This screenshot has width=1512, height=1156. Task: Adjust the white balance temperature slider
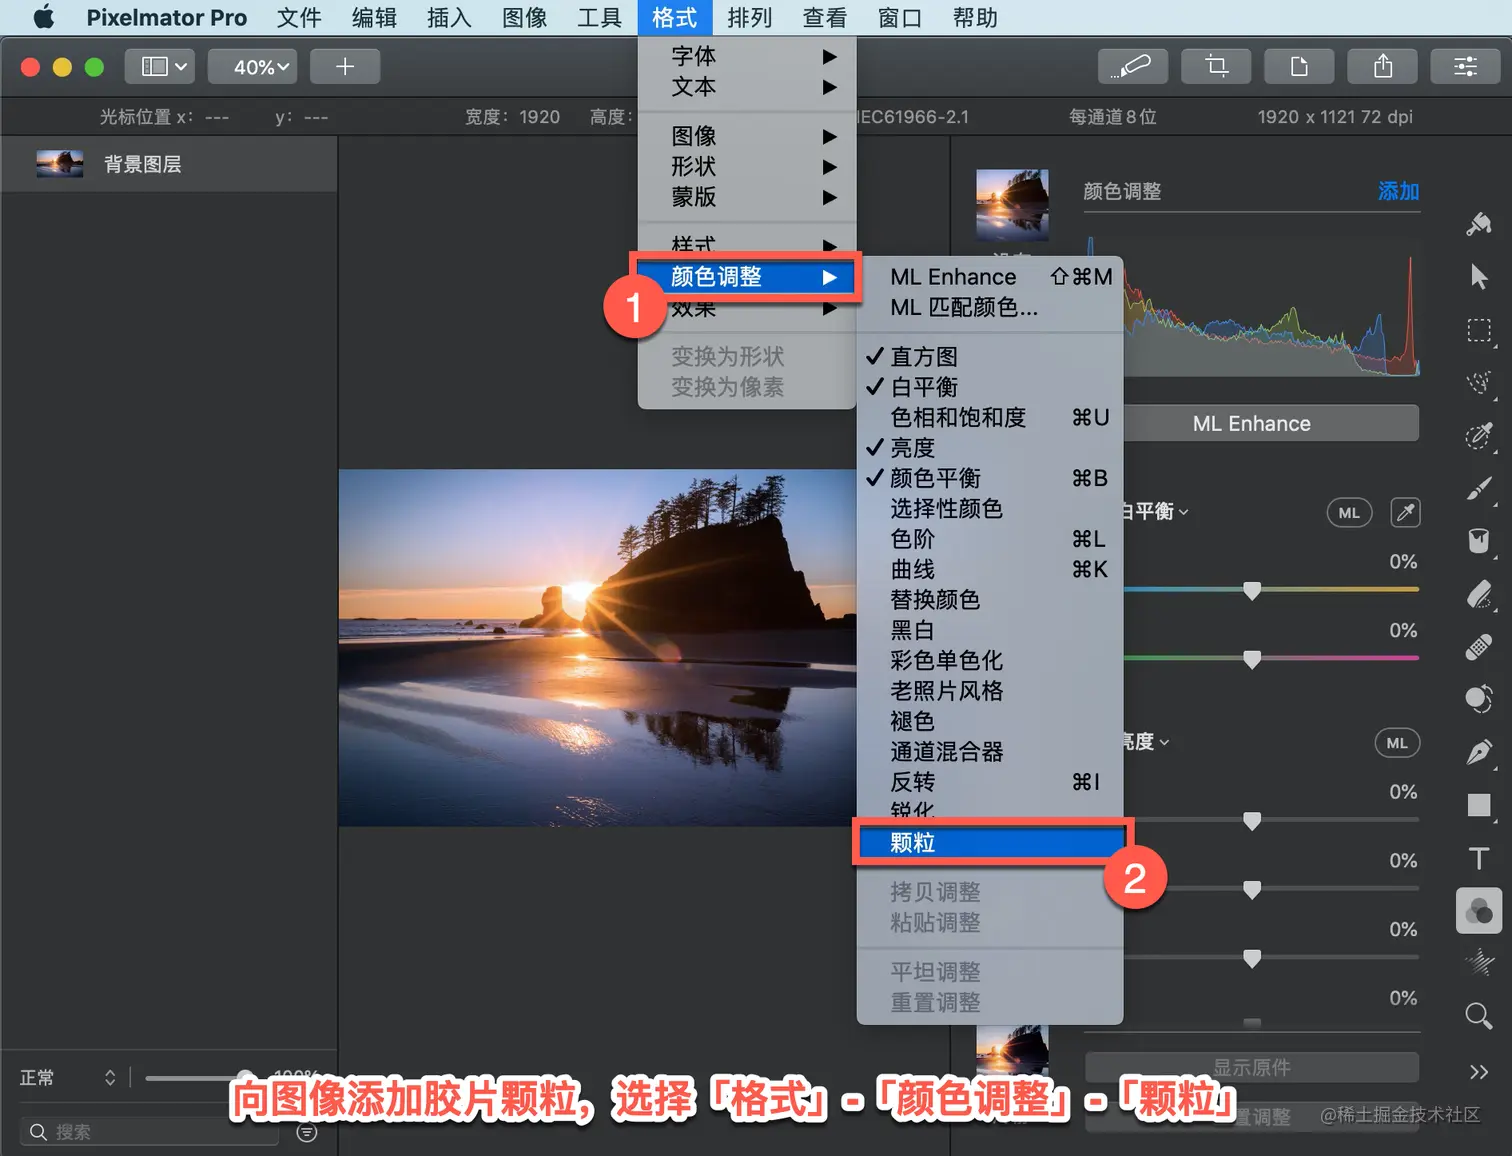click(1252, 590)
